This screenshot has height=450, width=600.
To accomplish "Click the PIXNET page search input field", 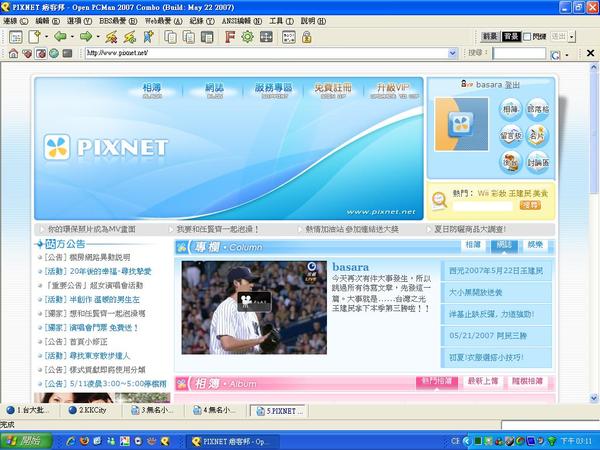I will [482, 206].
